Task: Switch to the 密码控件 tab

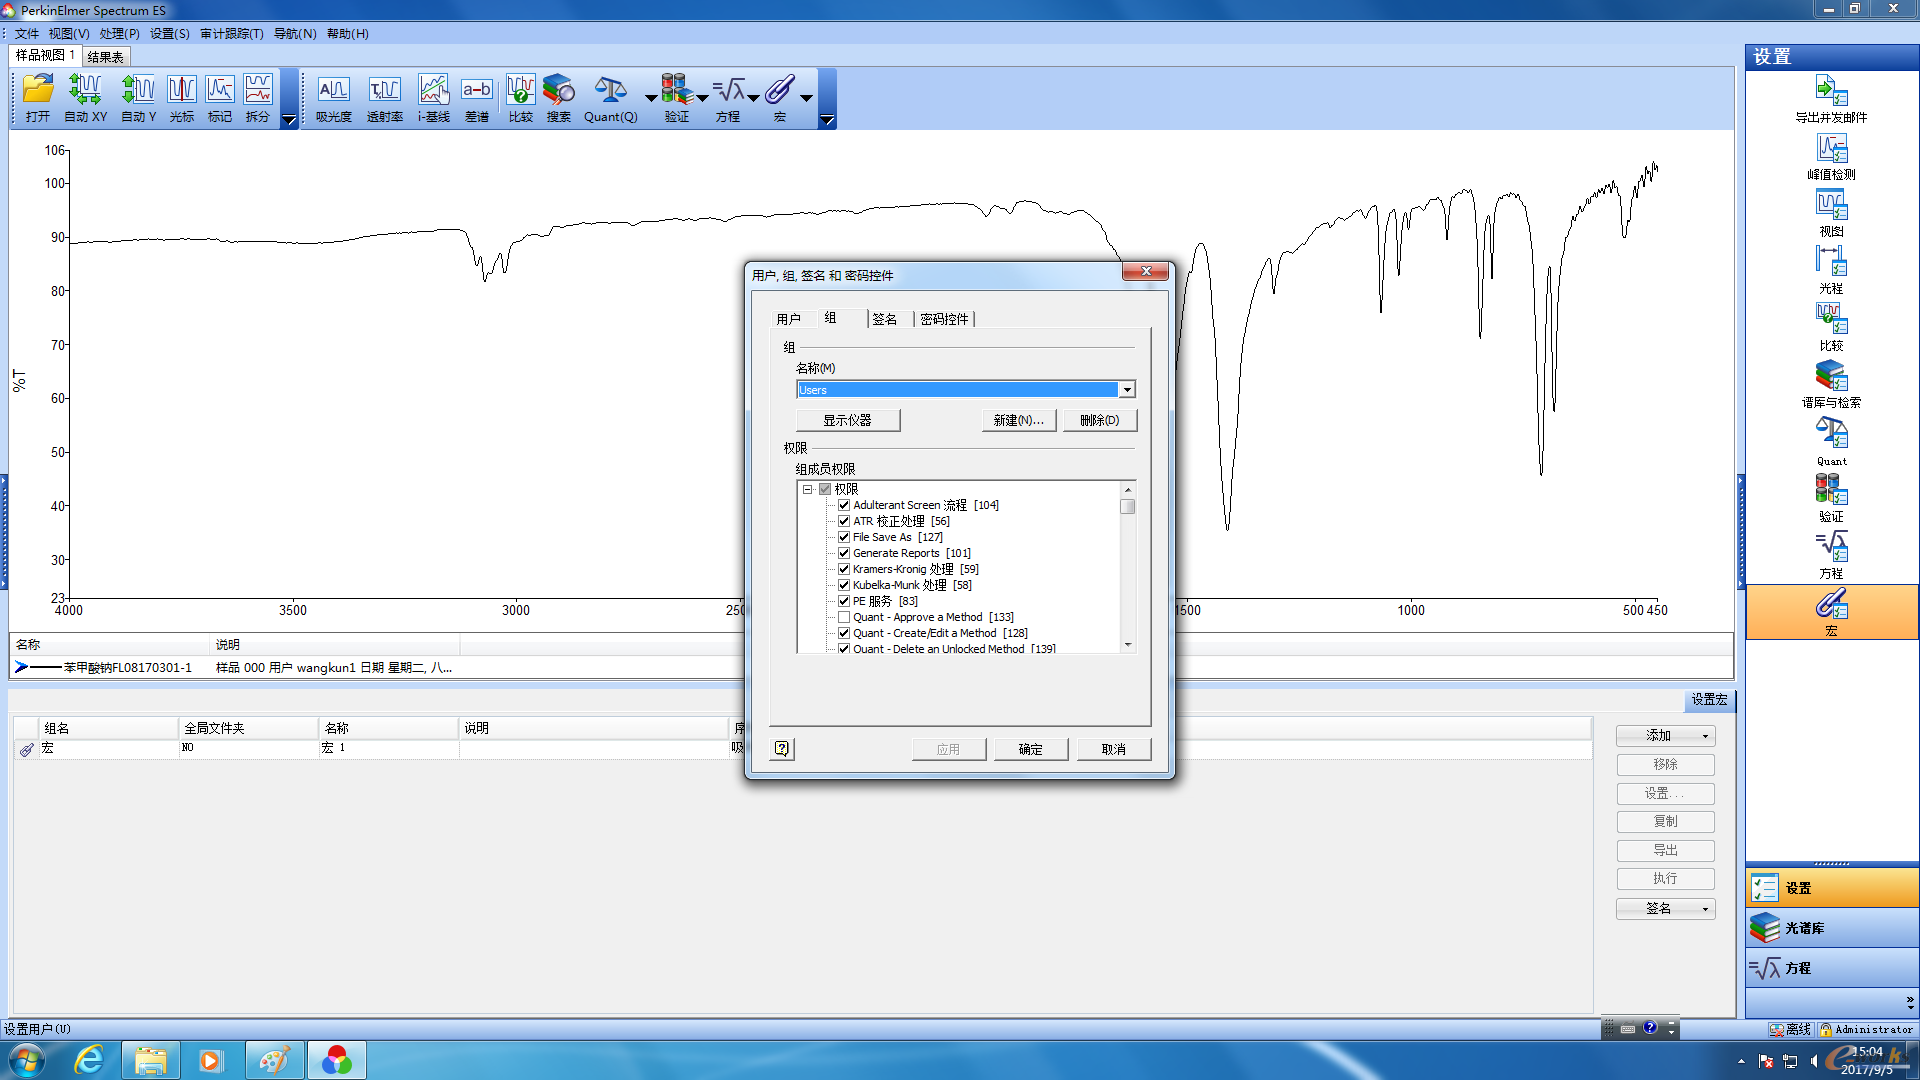Action: point(944,319)
